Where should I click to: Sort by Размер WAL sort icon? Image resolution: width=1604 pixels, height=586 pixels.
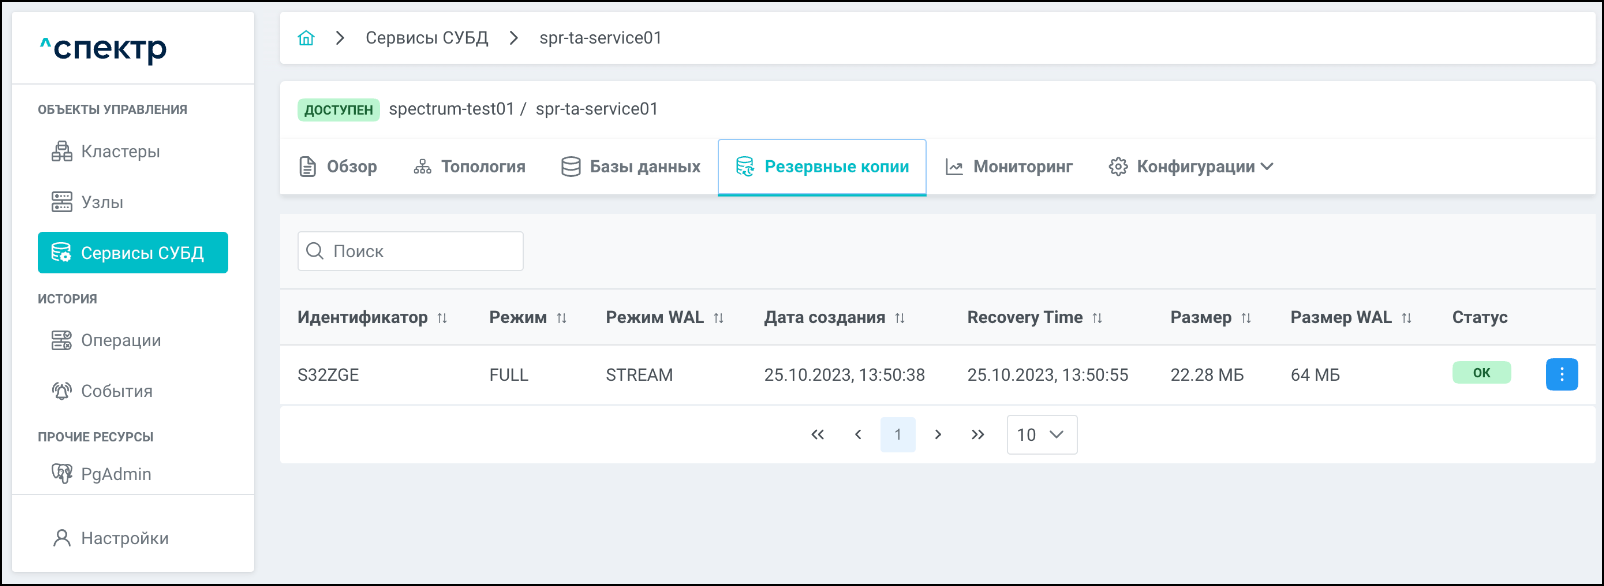1406,318
